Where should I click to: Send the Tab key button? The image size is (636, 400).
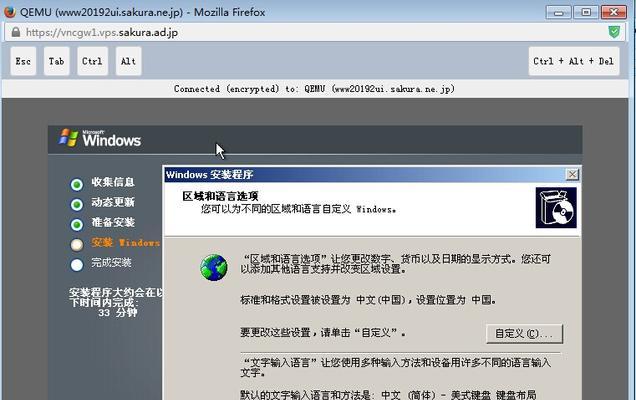pos(56,61)
